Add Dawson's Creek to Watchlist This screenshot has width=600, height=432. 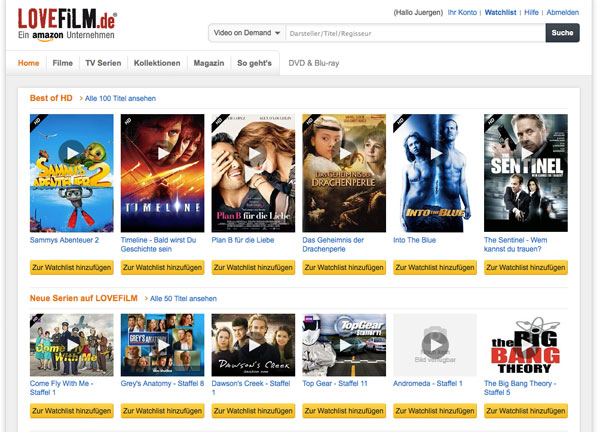coord(253,411)
